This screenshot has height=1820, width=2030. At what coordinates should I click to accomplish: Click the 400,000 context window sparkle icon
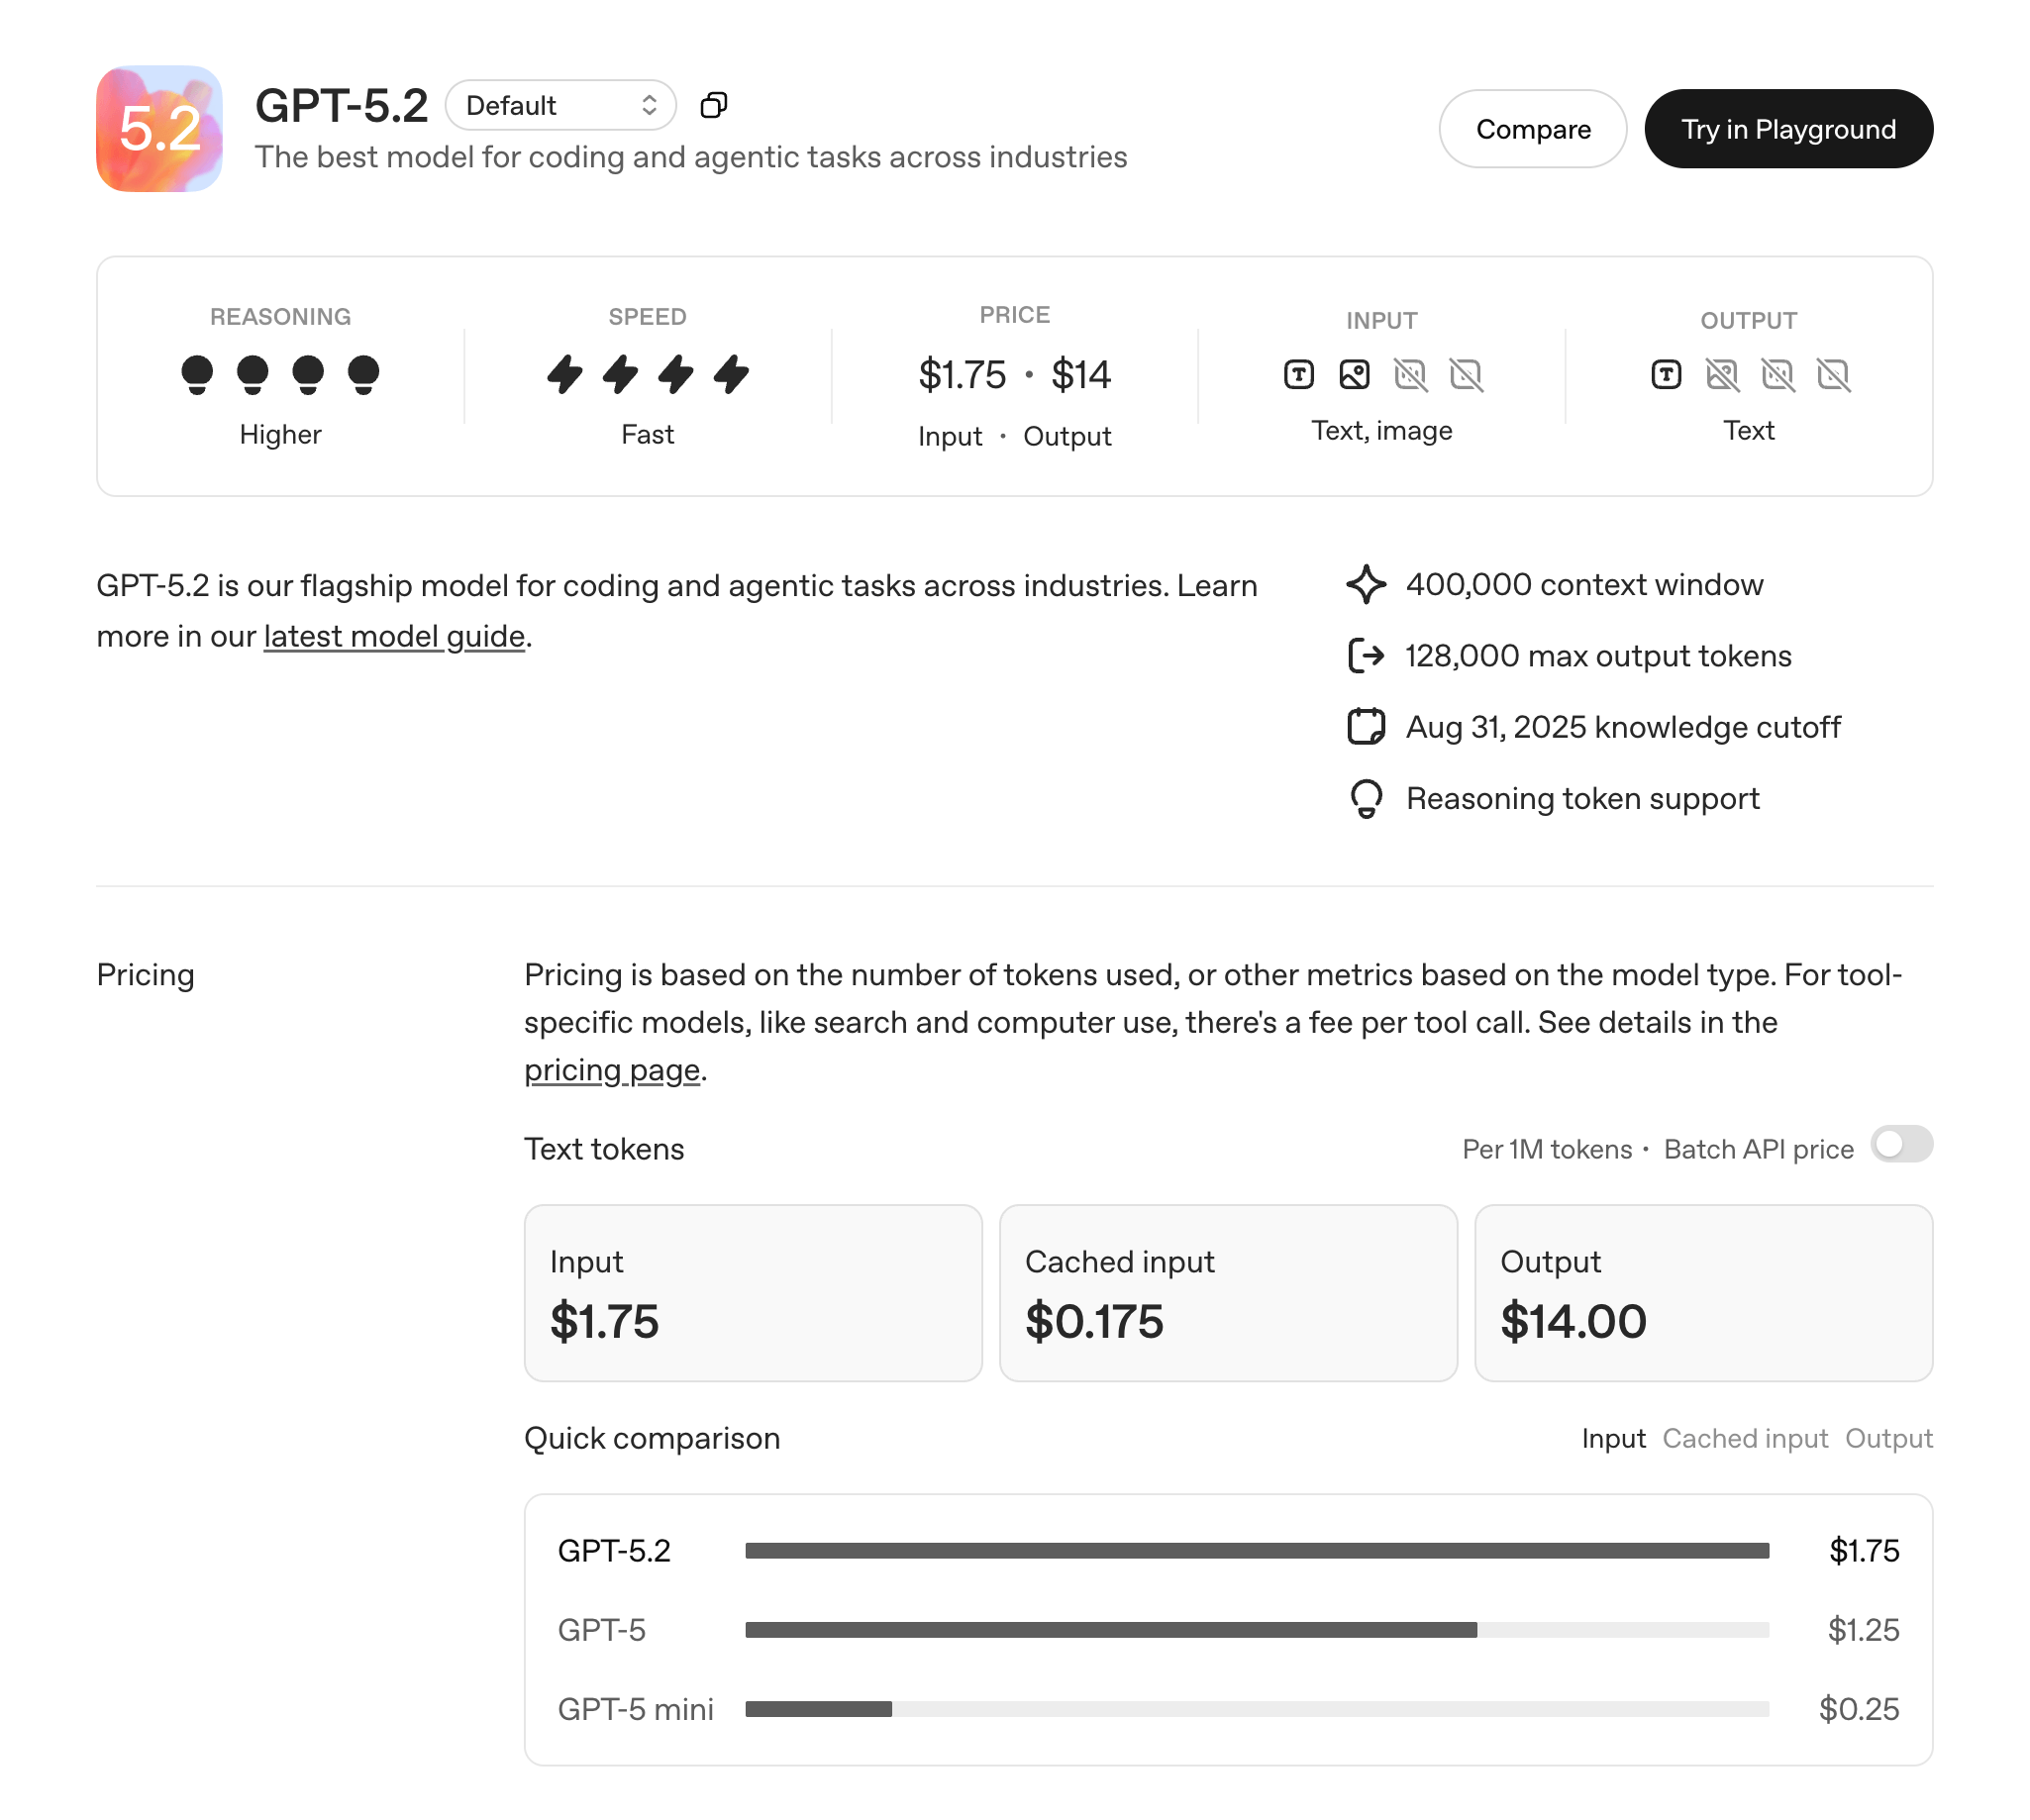tap(1367, 584)
